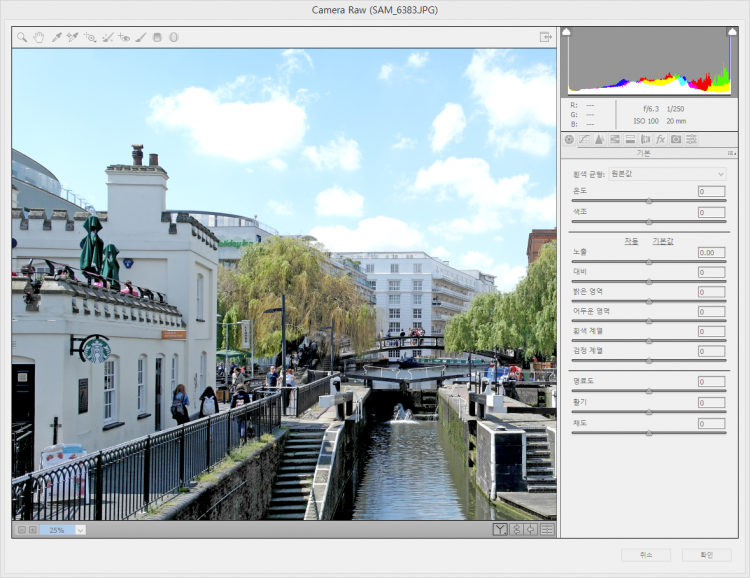Activate the Adjustment Brush tool

tap(141, 37)
